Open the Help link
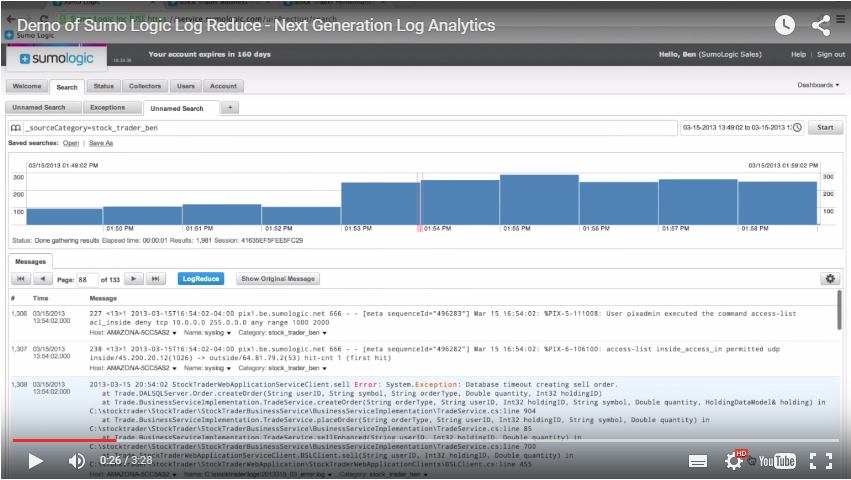 [x=798, y=54]
